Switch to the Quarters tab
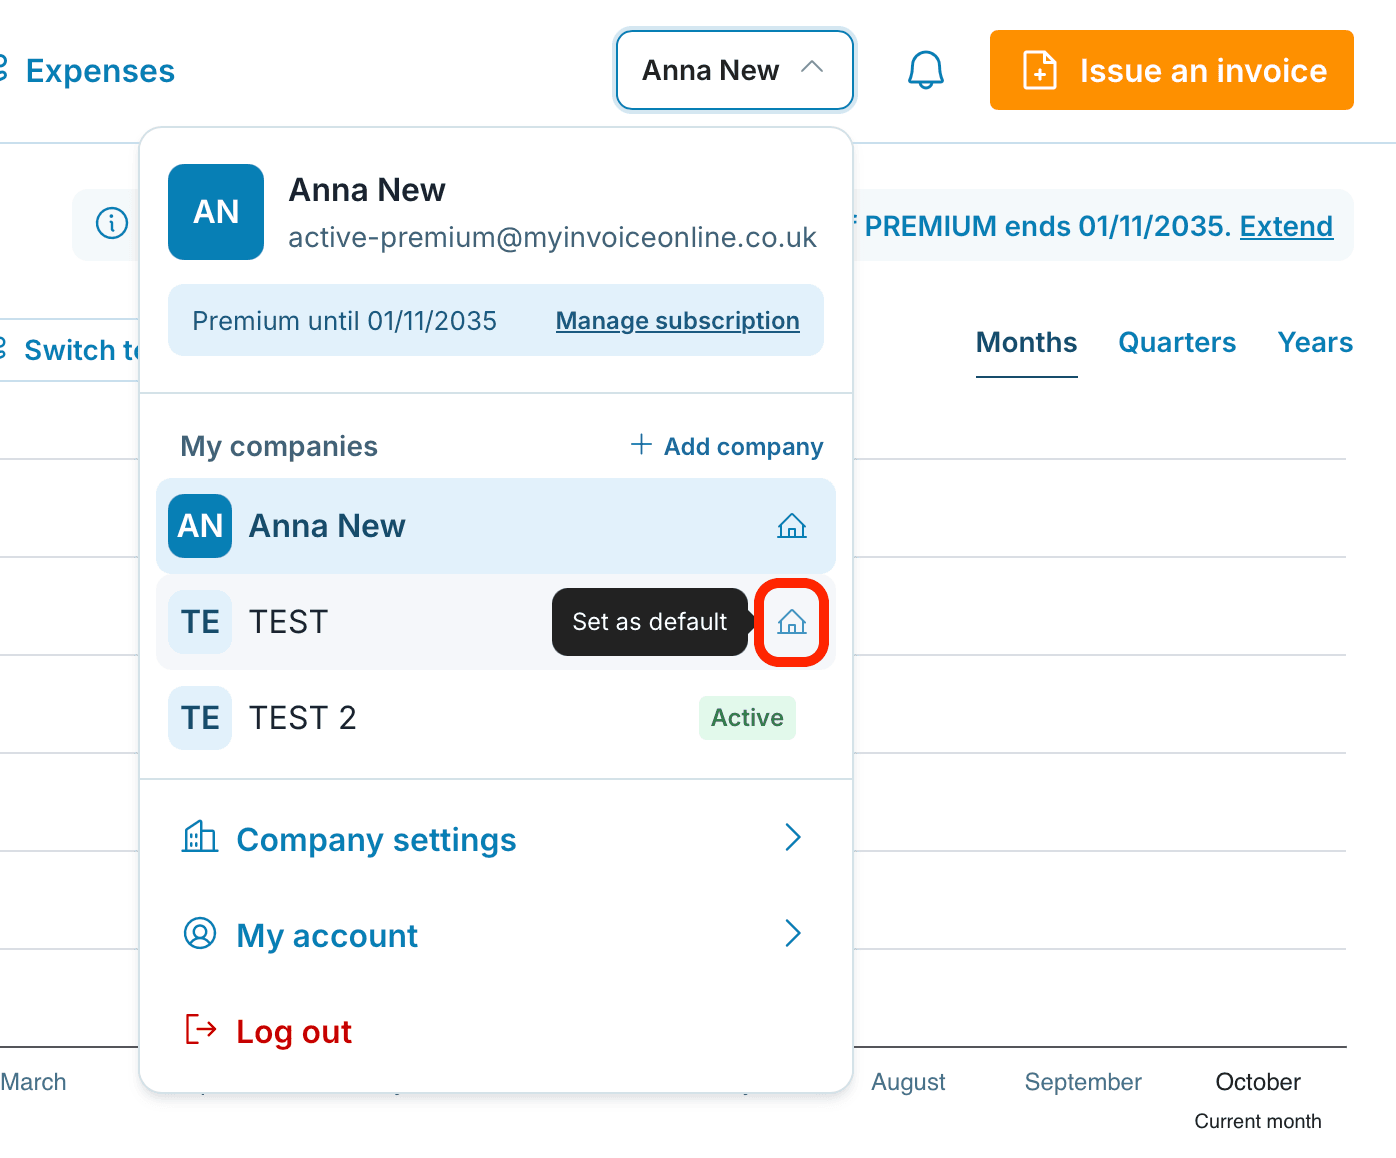The height and width of the screenshot is (1158, 1396). (1177, 343)
